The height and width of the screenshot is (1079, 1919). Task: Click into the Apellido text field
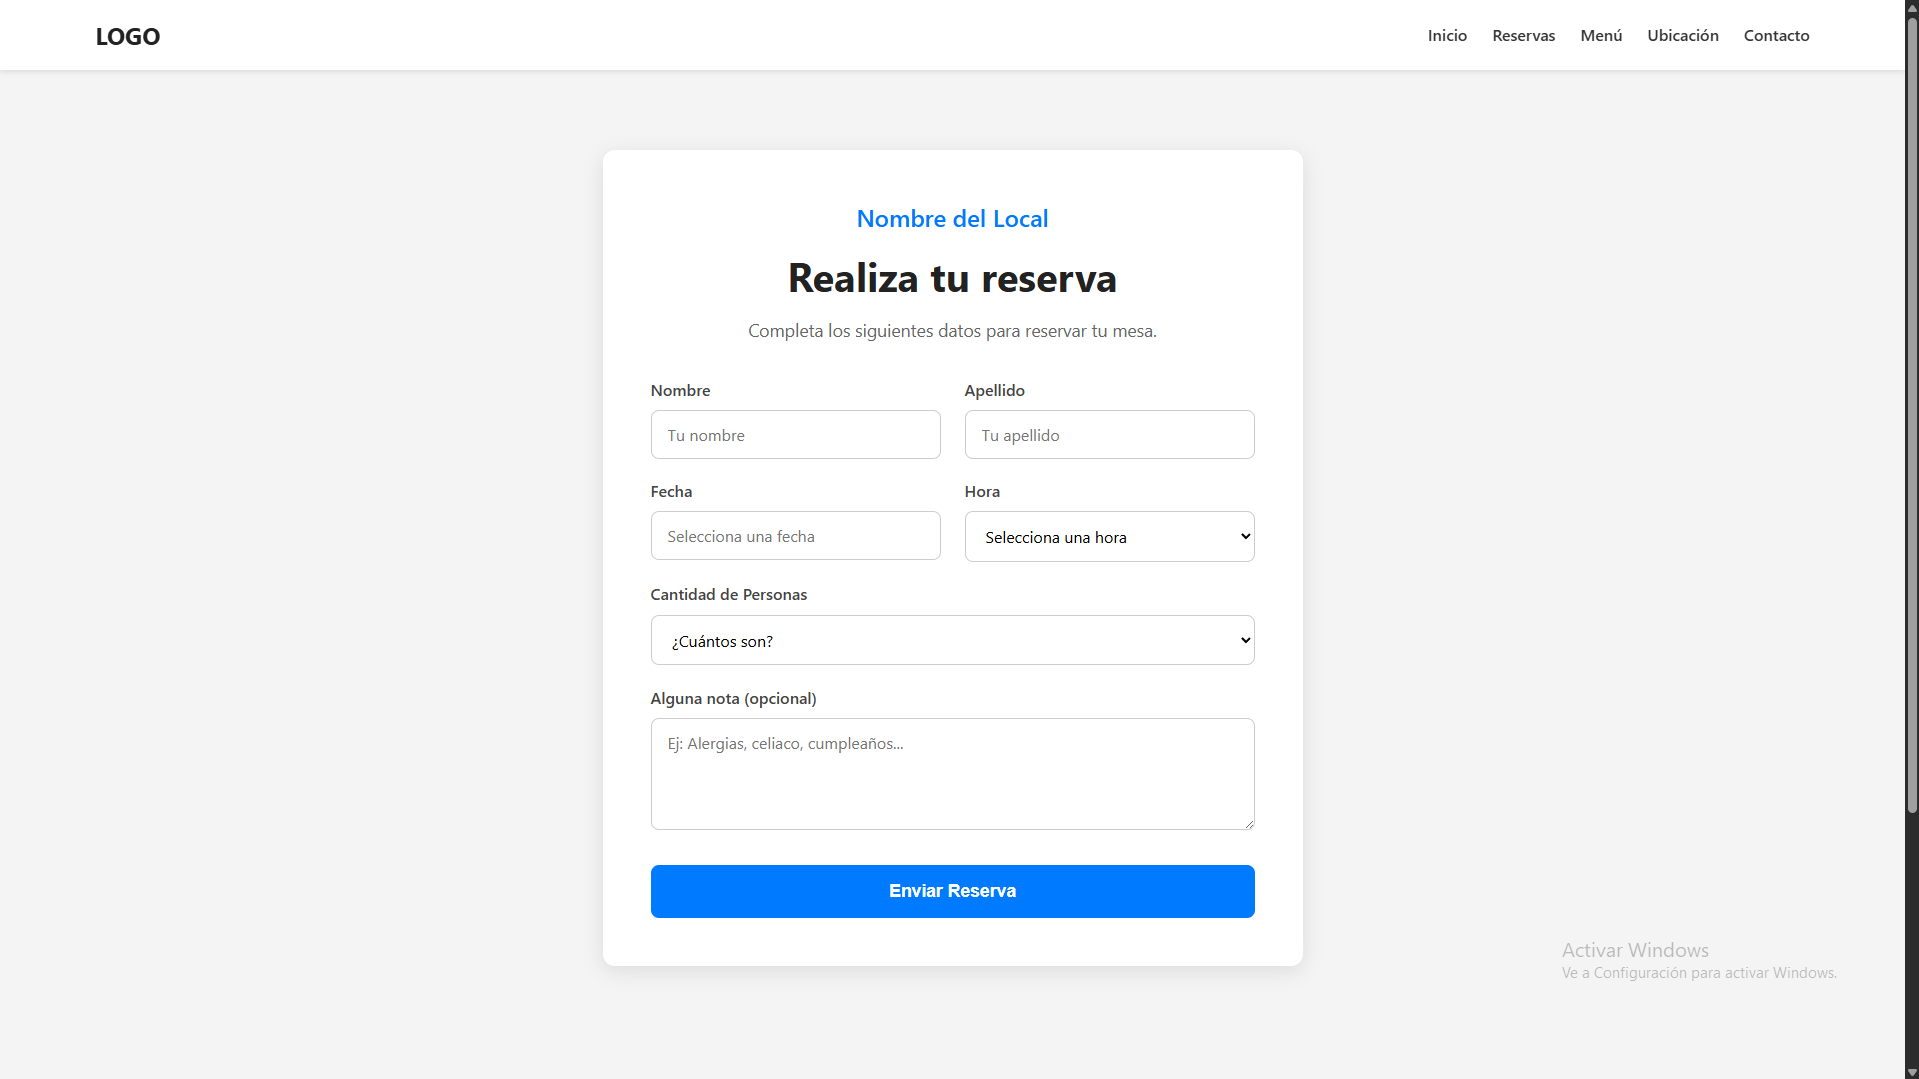1109,435
